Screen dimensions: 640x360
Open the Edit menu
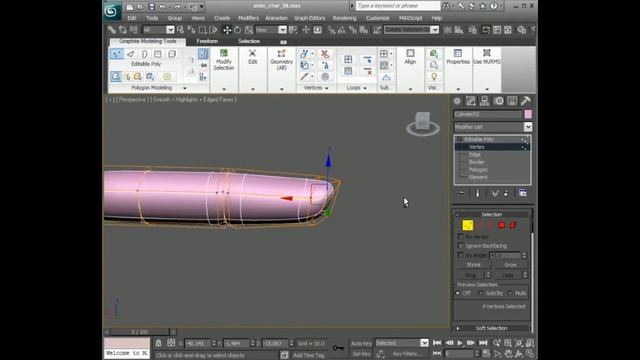[132, 18]
